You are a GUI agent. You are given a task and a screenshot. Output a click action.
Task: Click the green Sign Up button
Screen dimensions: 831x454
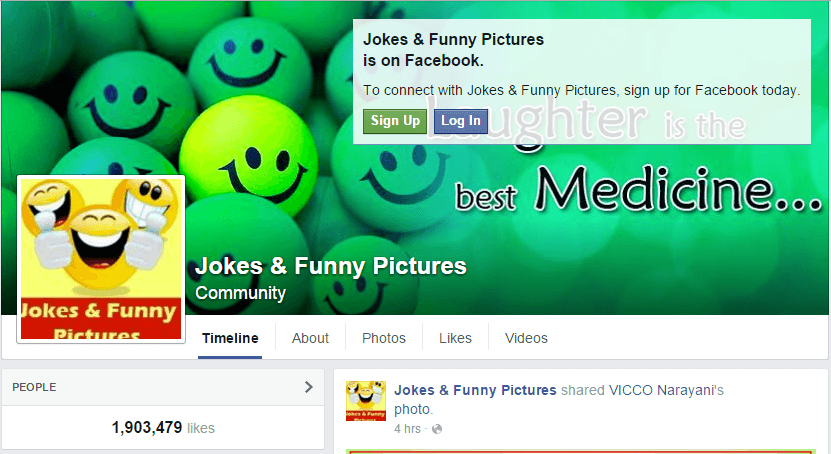click(x=395, y=121)
